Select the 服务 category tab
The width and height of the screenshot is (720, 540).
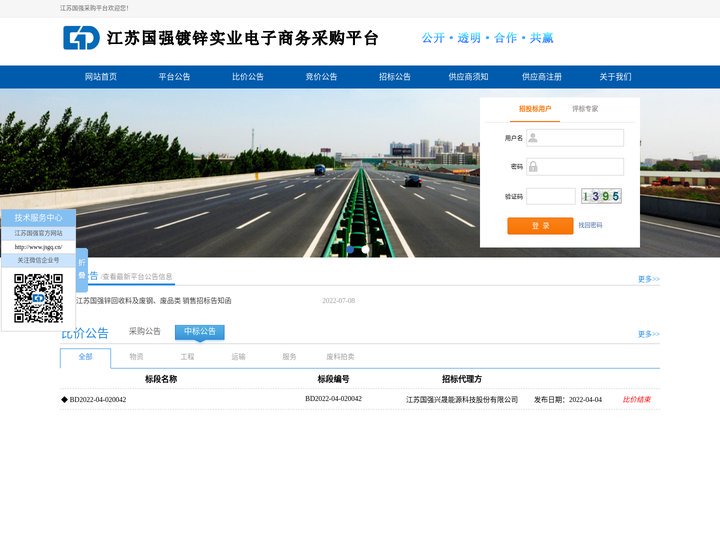click(289, 357)
